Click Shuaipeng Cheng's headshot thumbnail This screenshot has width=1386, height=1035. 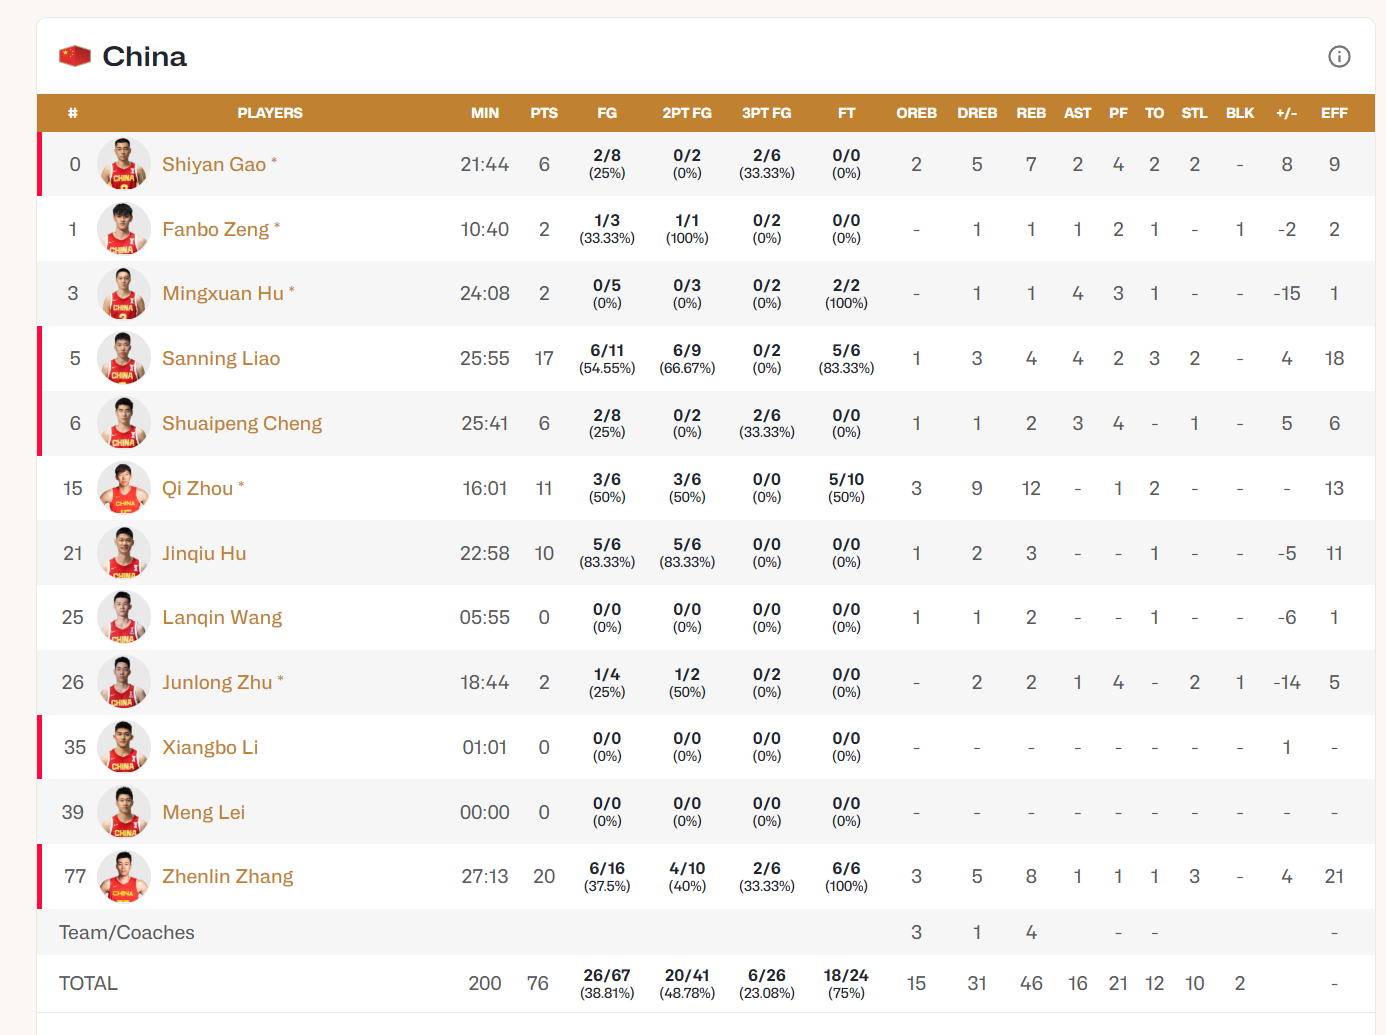tap(124, 423)
